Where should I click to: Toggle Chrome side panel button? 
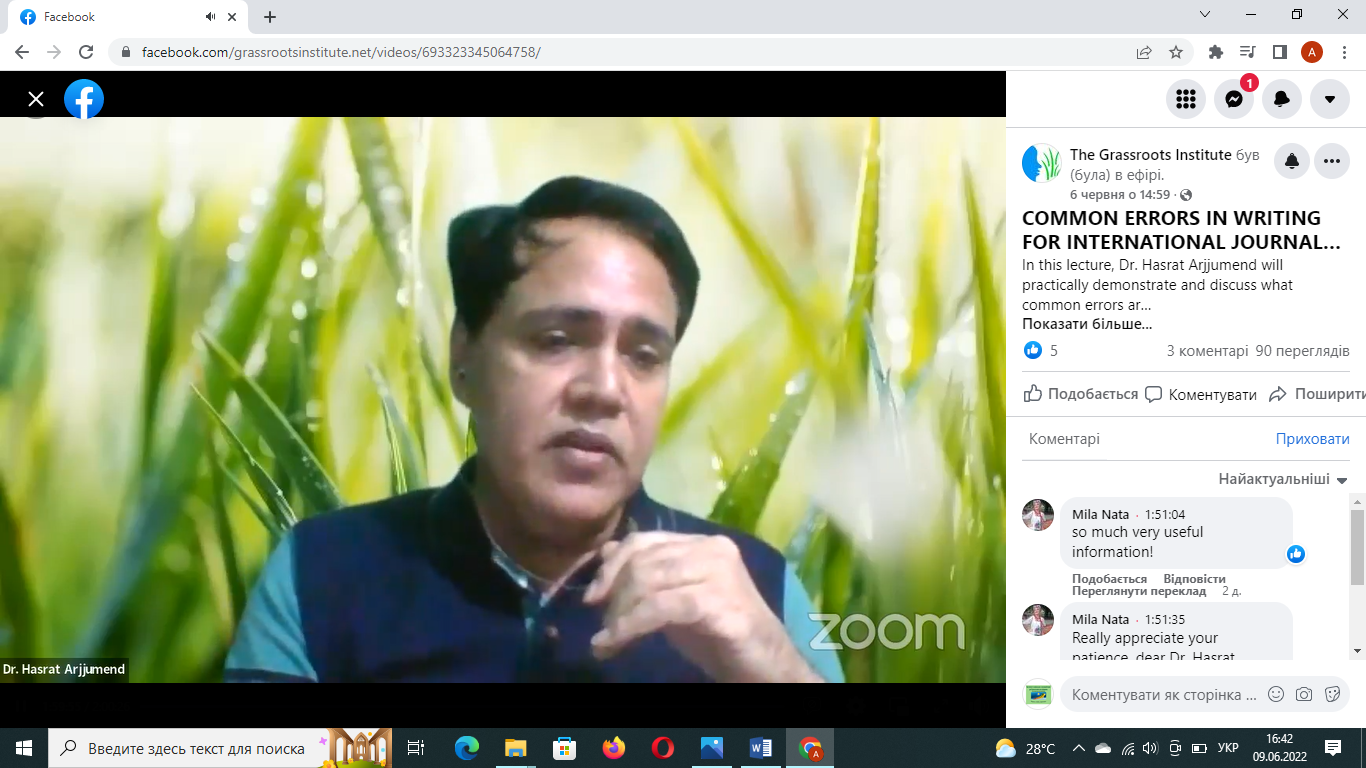pyautogui.click(x=1279, y=52)
